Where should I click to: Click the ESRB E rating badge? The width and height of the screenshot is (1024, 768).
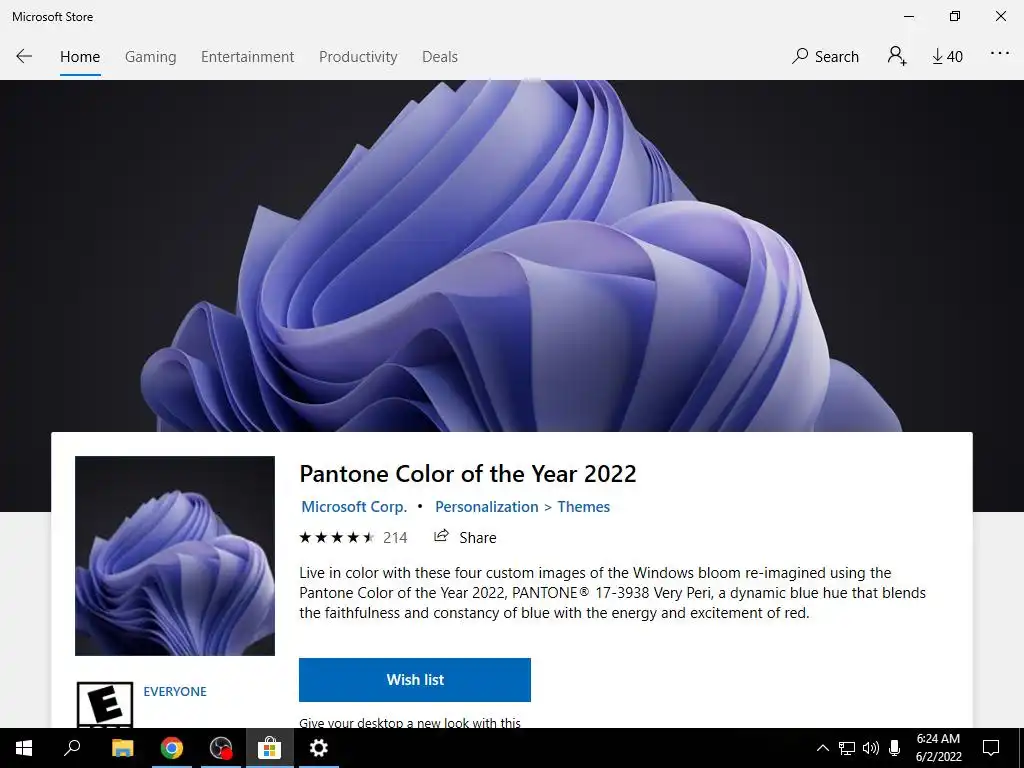coord(105,705)
